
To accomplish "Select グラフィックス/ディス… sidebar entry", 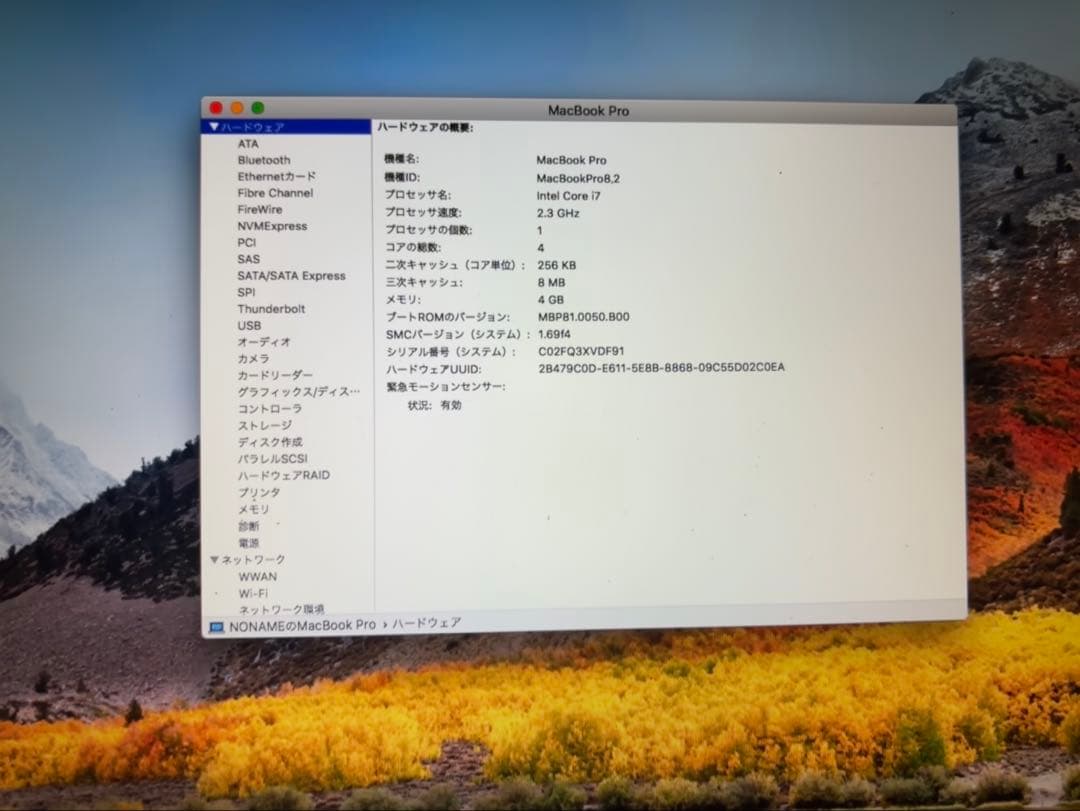I will (298, 391).
